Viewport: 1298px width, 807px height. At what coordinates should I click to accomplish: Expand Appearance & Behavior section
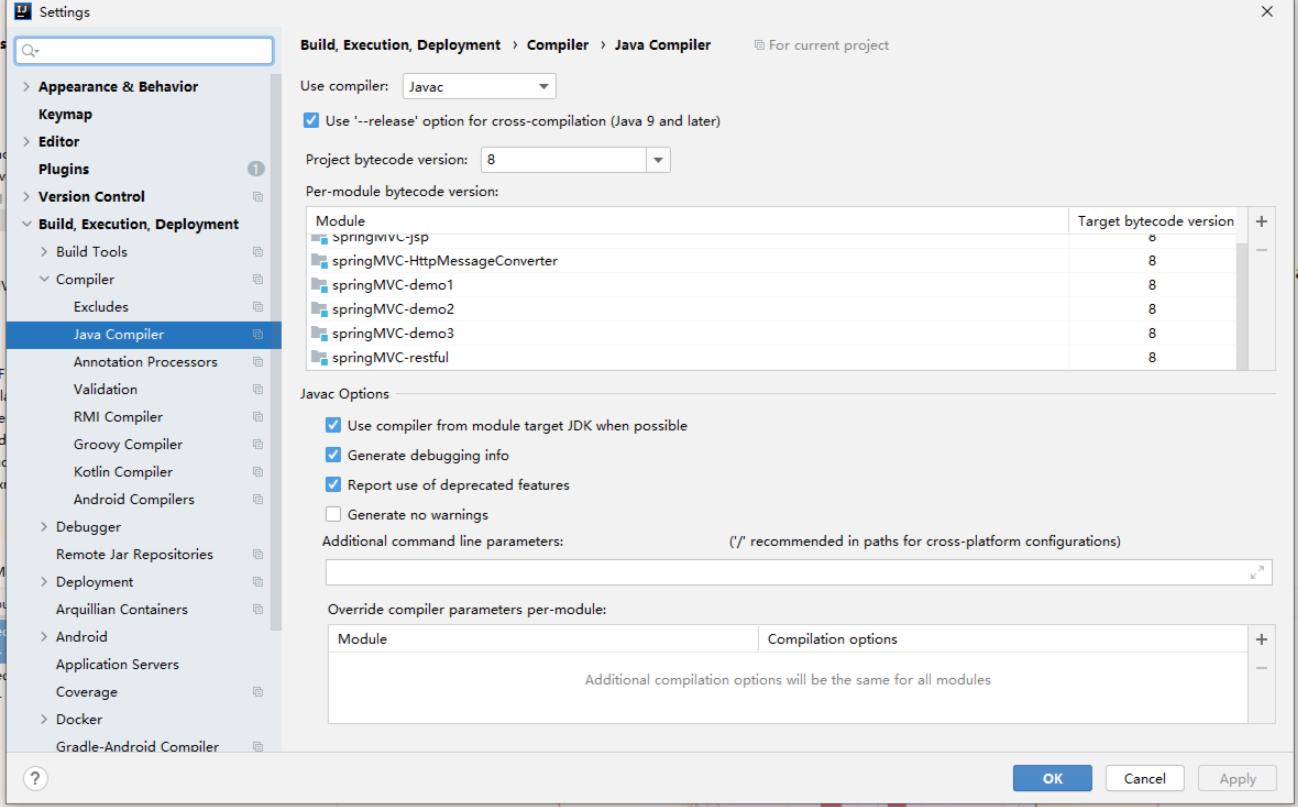pos(26,87)
